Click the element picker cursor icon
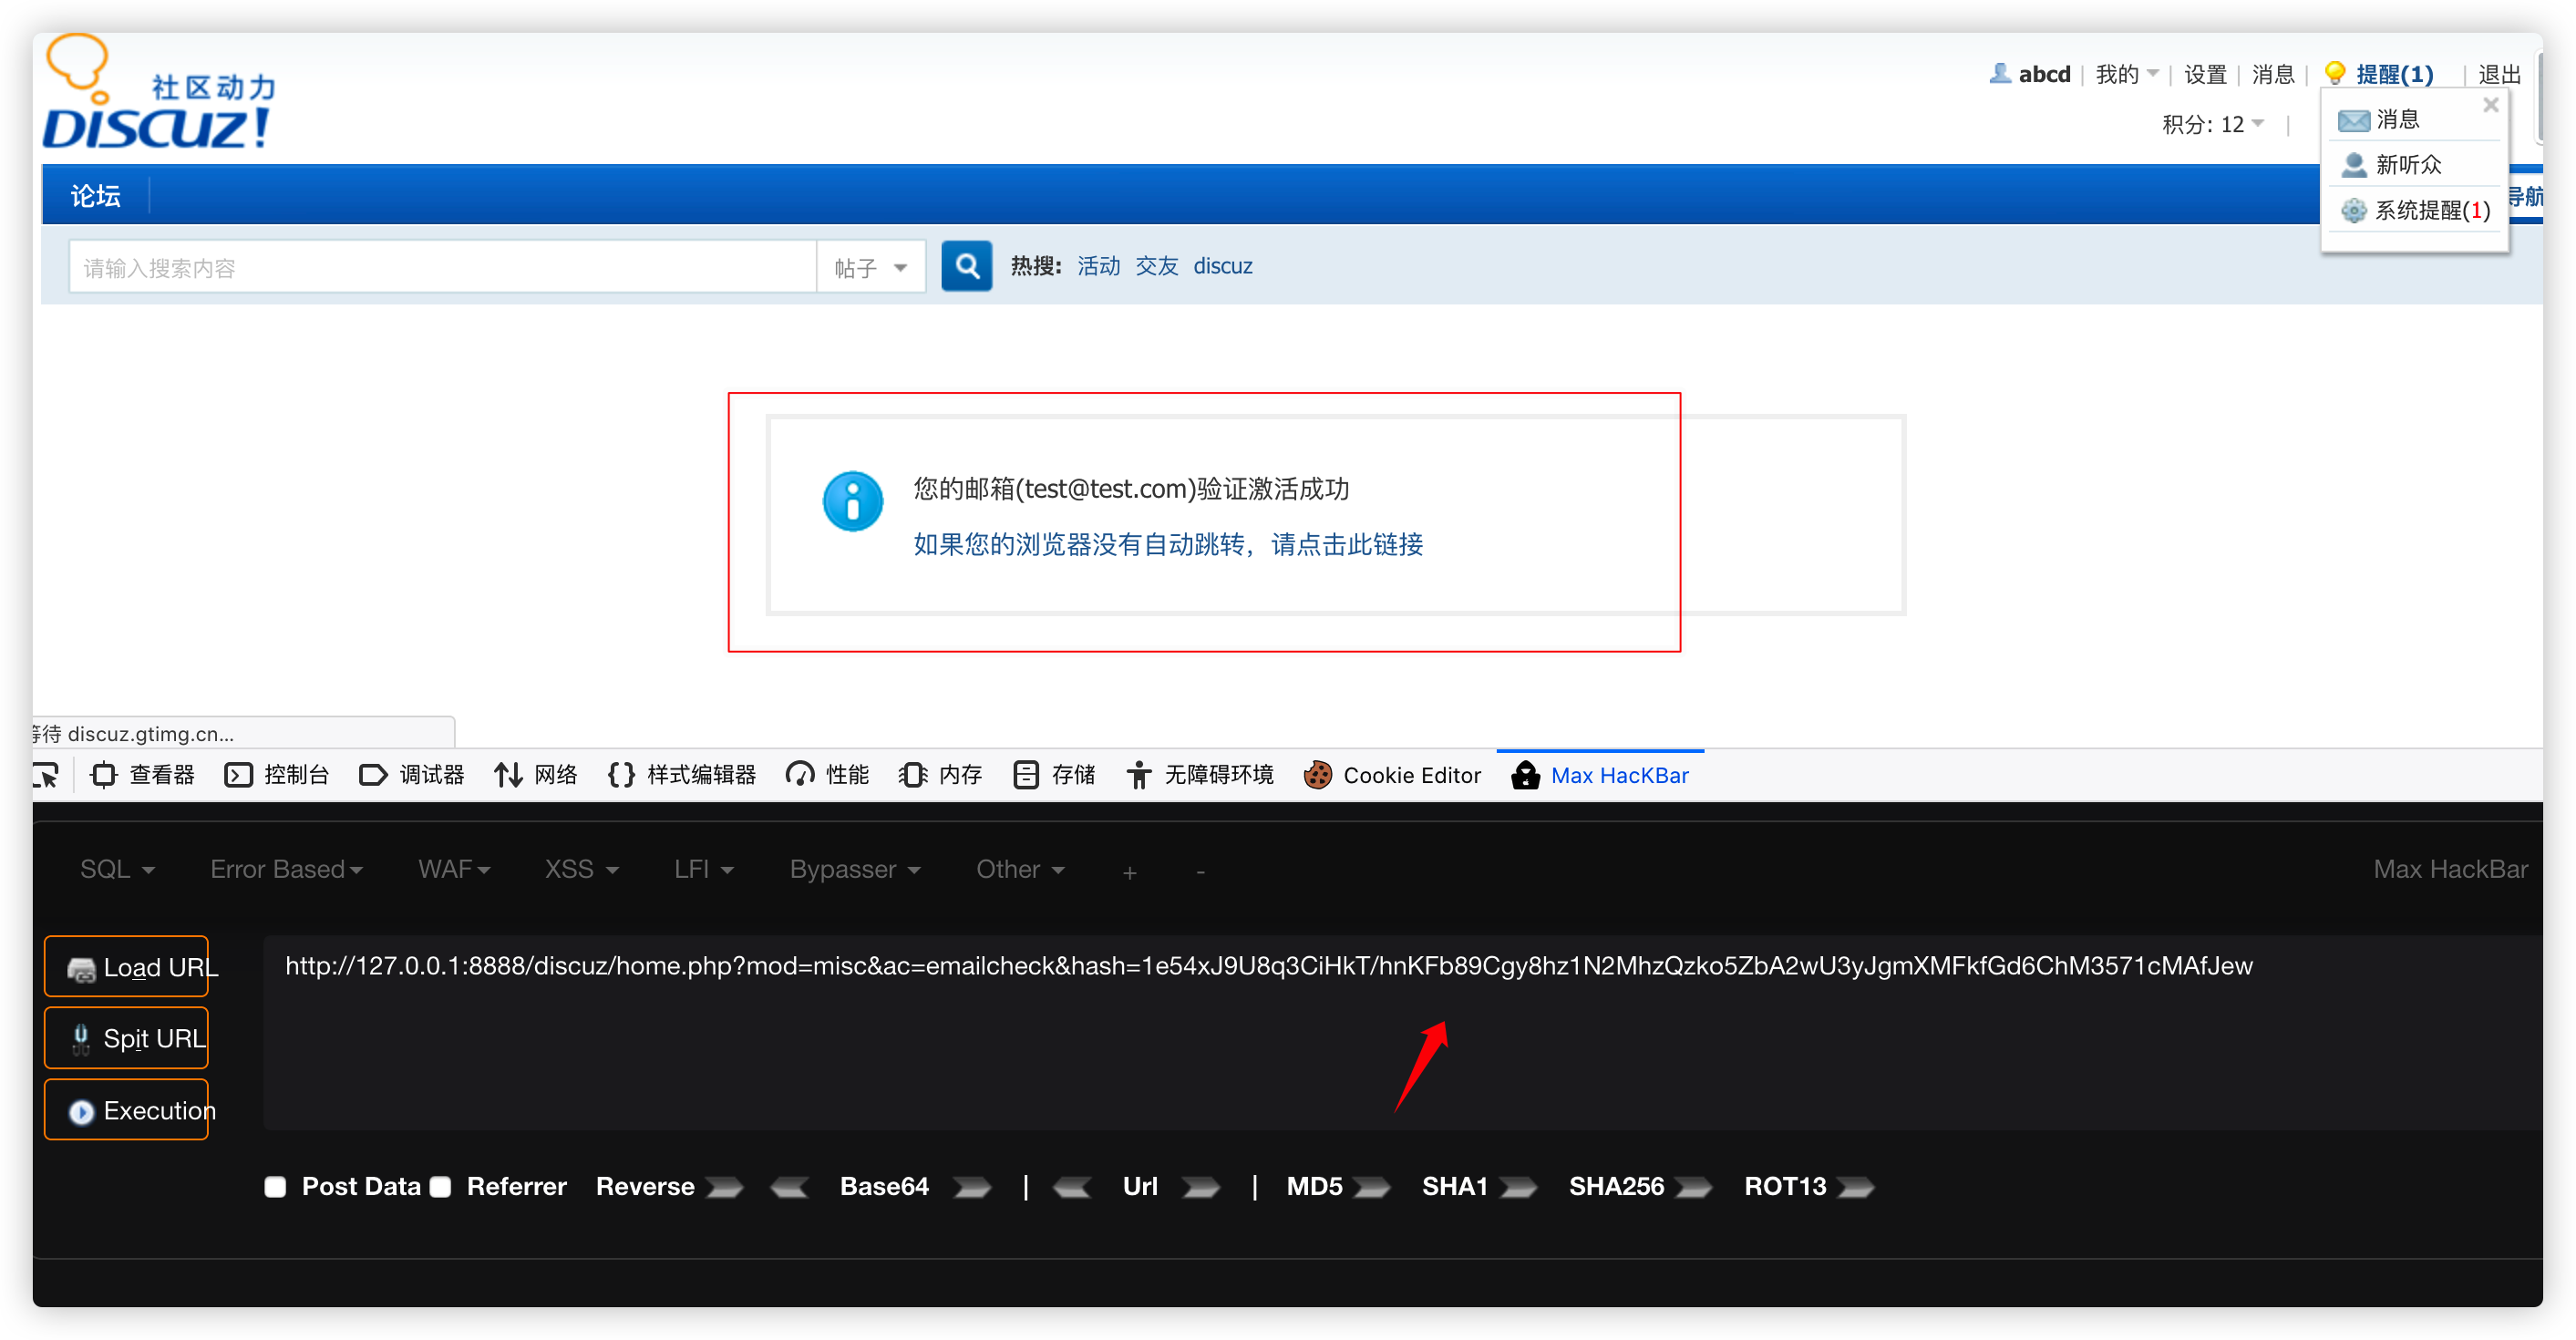The width and height of the screenshot is (2576, 1340). click(46, 775)
